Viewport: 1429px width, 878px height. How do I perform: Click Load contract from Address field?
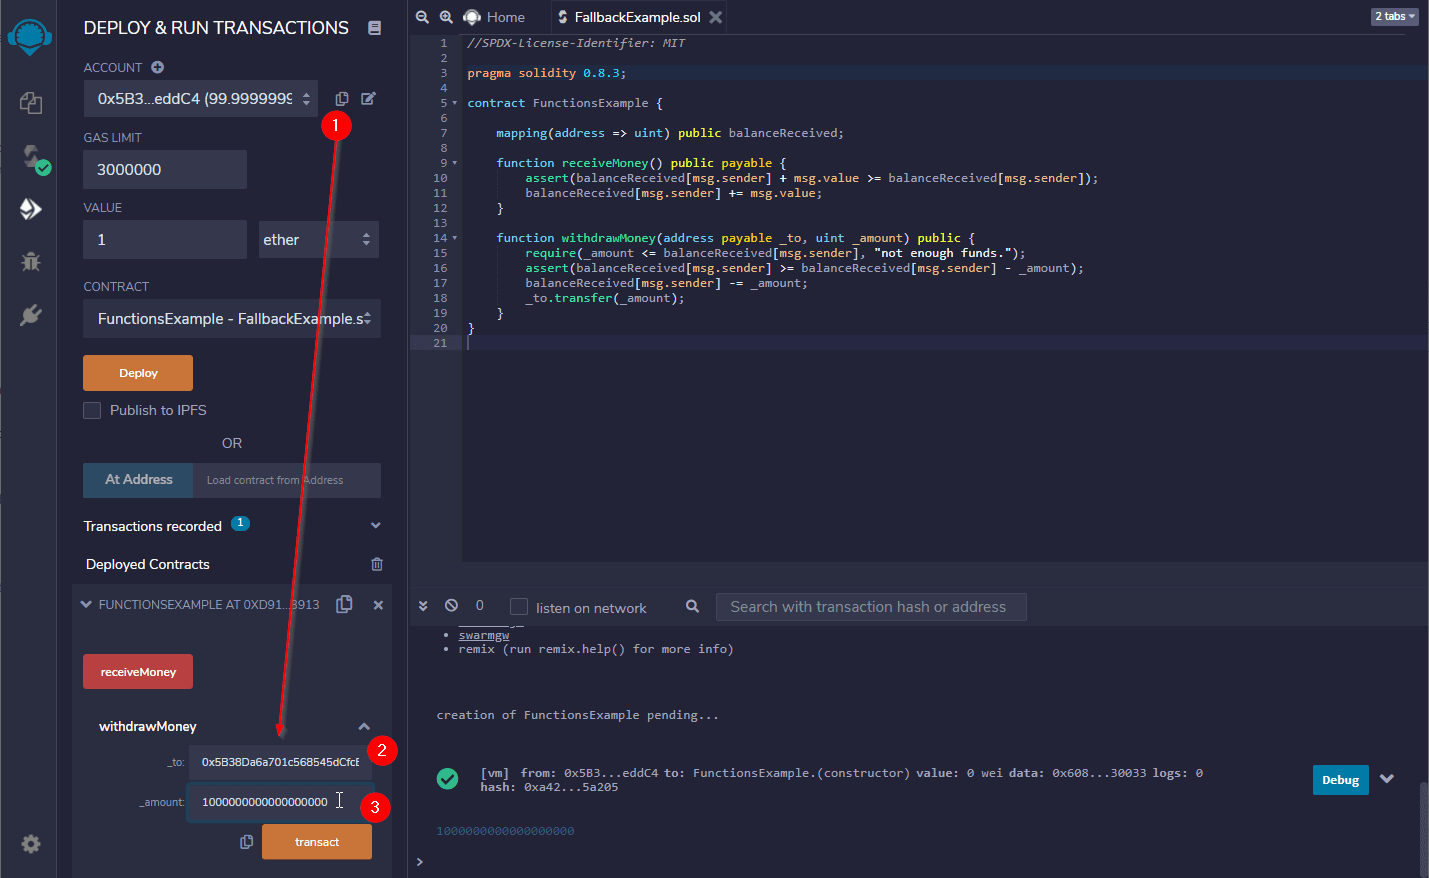coord(287,480)
